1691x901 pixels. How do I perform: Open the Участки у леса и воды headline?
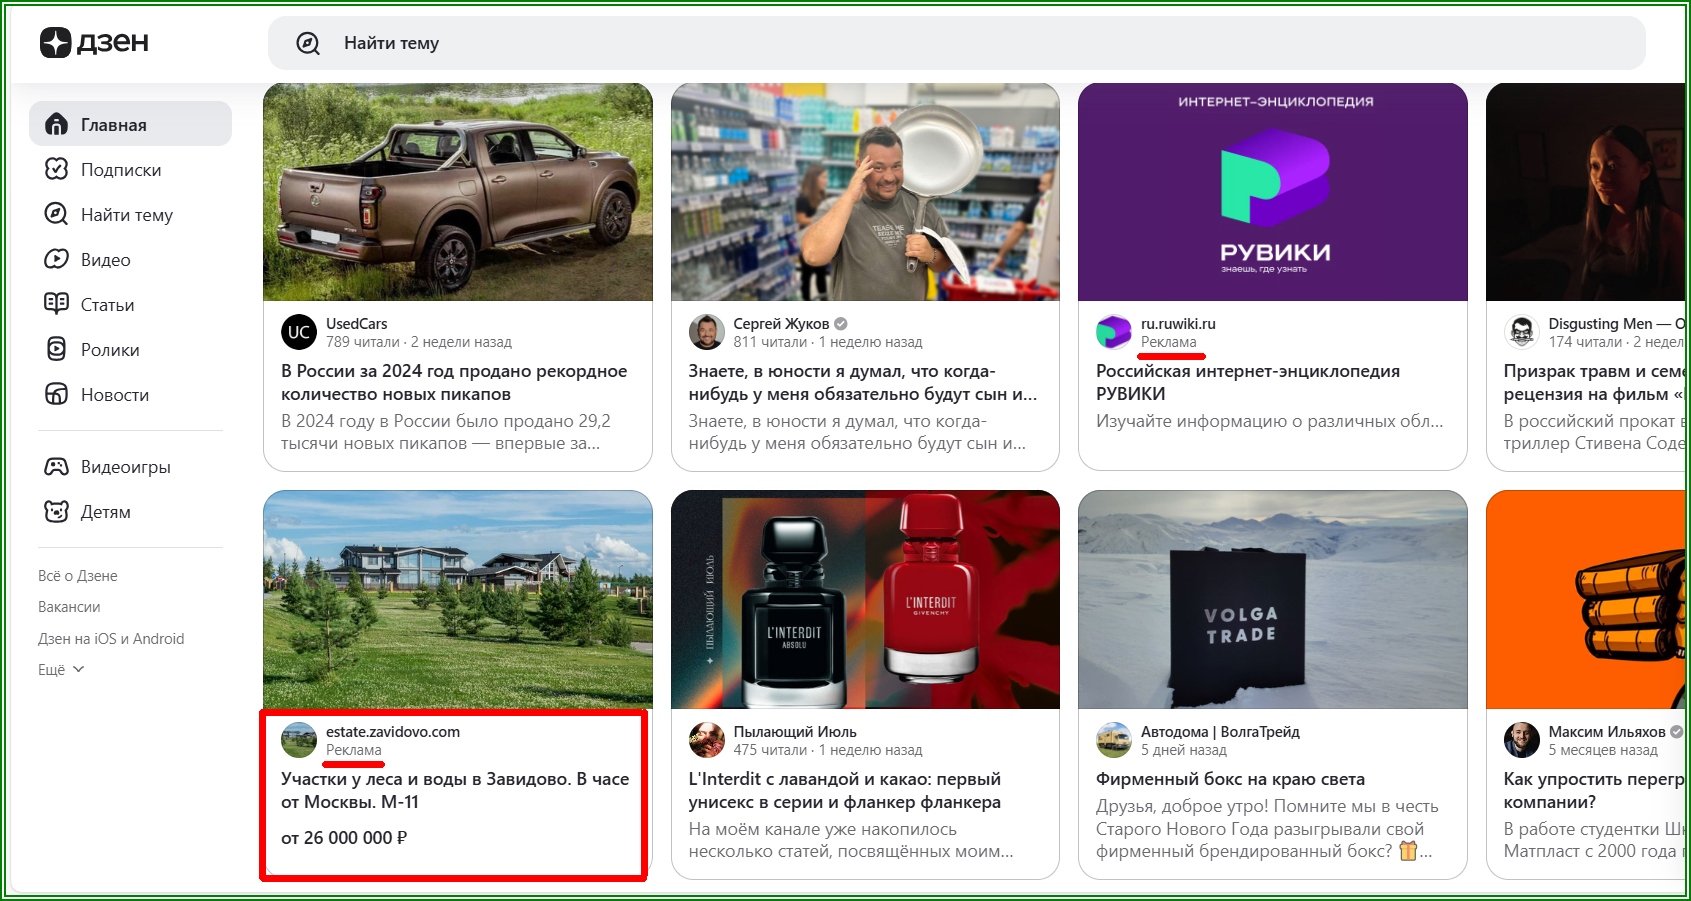click(x=455, y=790)
